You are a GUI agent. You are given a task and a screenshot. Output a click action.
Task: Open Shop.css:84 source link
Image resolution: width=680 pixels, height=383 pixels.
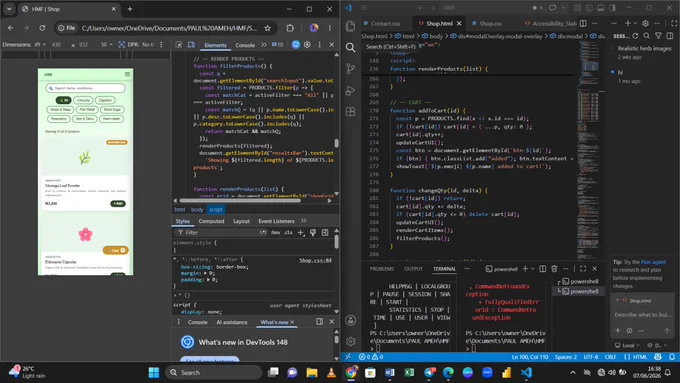coord(315,260)
